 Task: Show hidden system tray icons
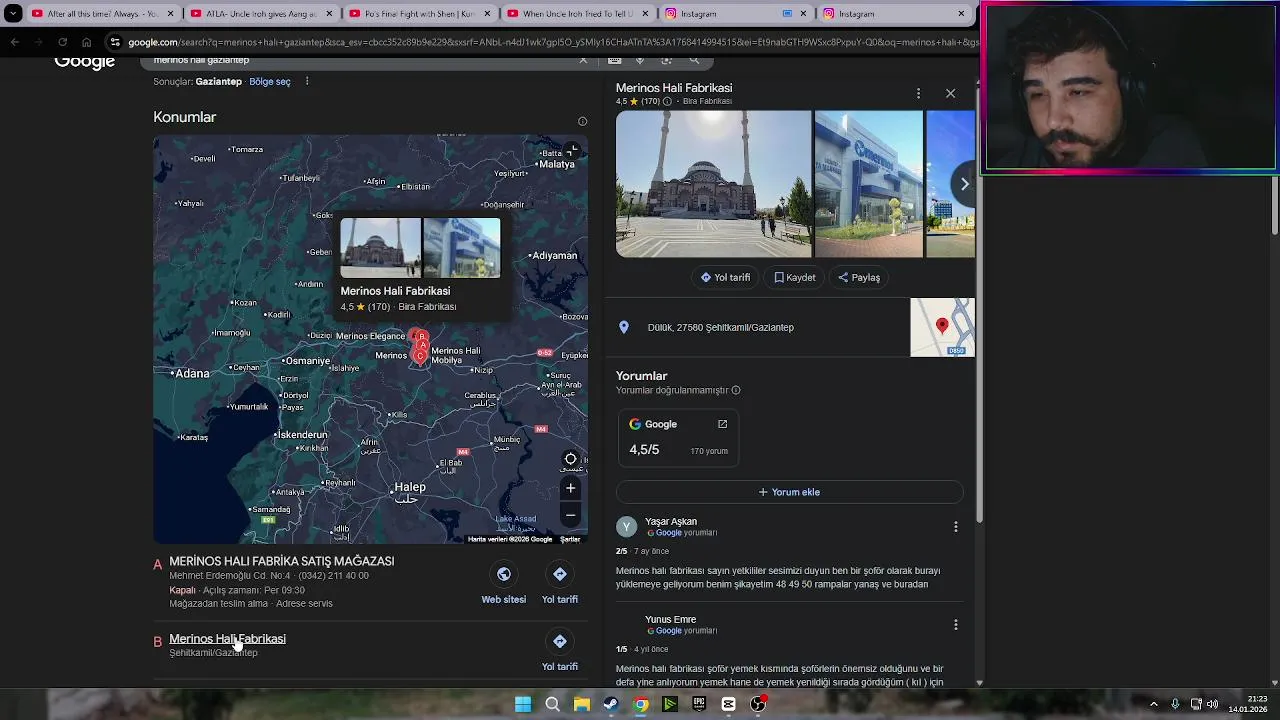(x=1153, y=704)
